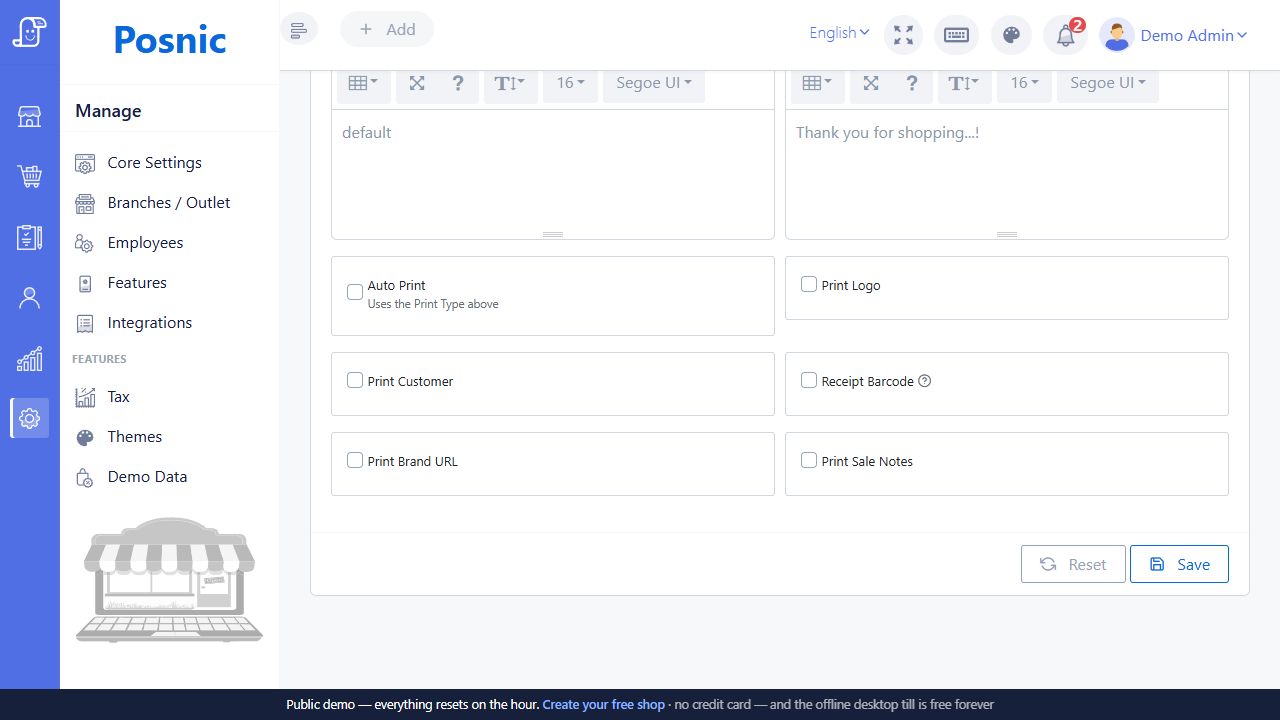Click the Posnic brand name
Screen dimensions: 1280x720
[170, 40]
